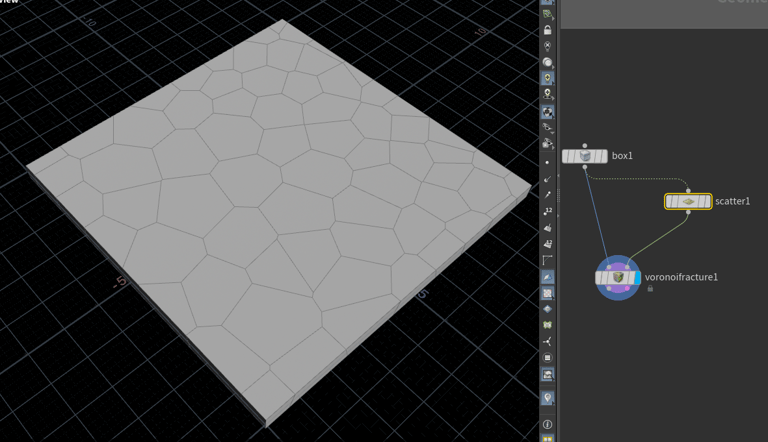Toggle the highlighted red-white grid display icon
Screen dimensions: 768x442
tap(548, 293)
